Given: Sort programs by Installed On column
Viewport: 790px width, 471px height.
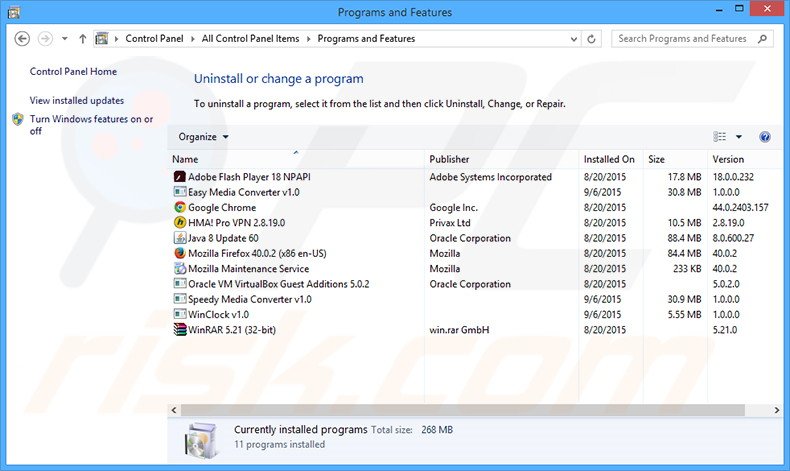Looking at the screenshot, I should pos(611,159).
